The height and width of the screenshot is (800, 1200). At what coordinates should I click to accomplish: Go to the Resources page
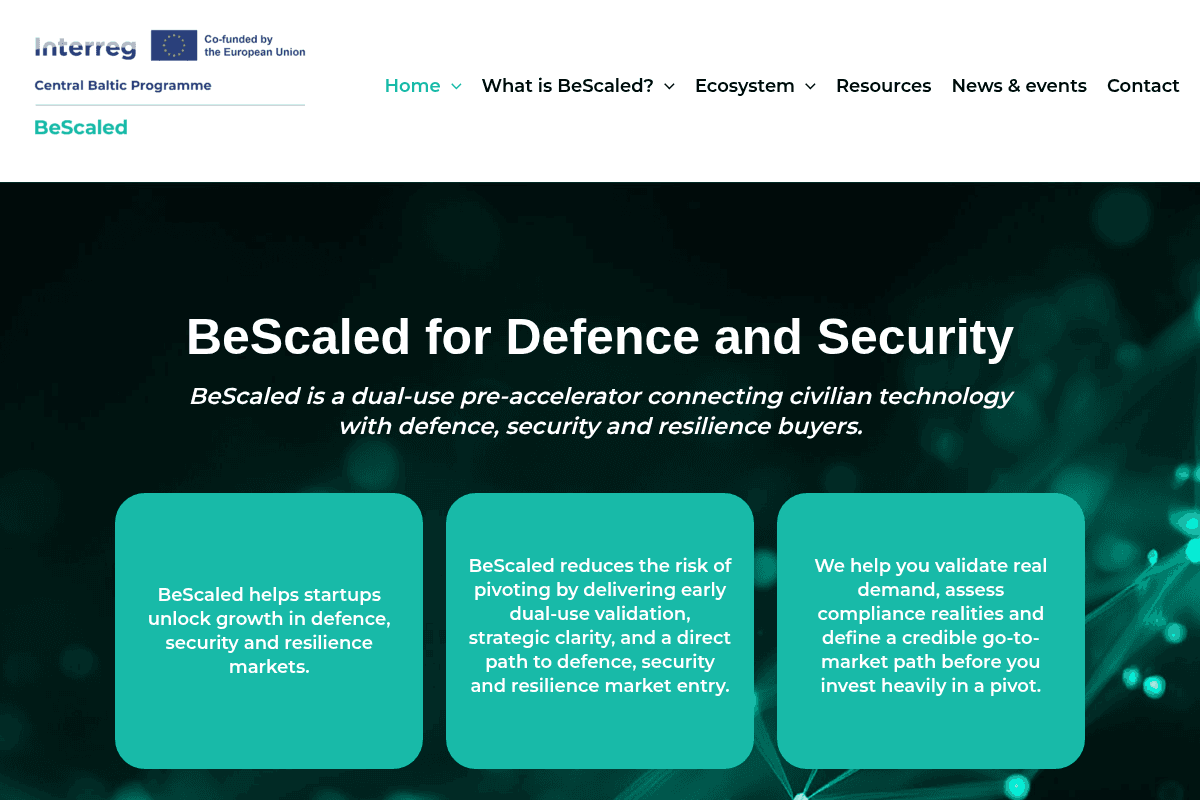[x=883, y=86]
